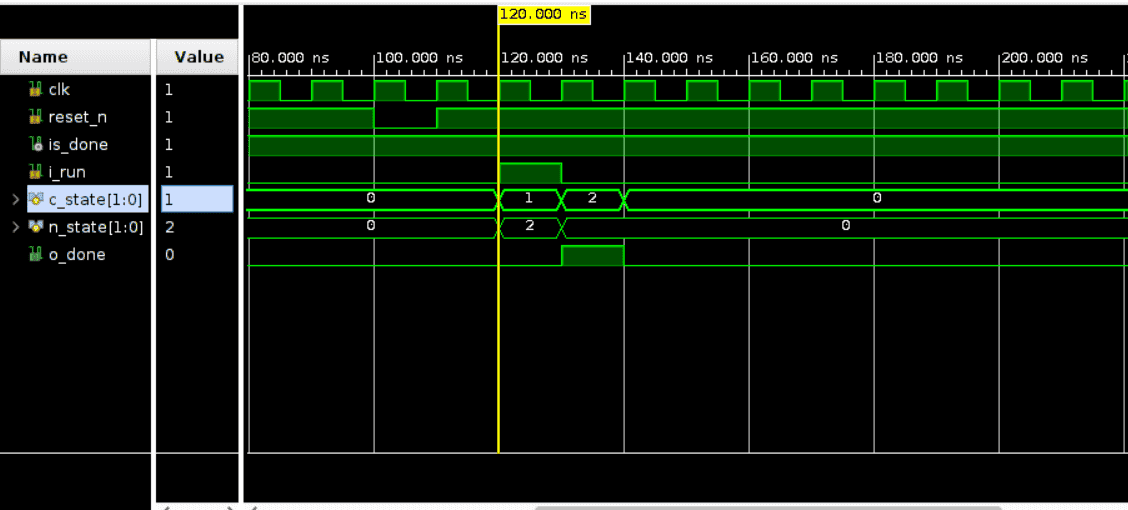Select the c_state[1:0] signal name
Viewport: 1128px width, 510px height.
(96, 200)
